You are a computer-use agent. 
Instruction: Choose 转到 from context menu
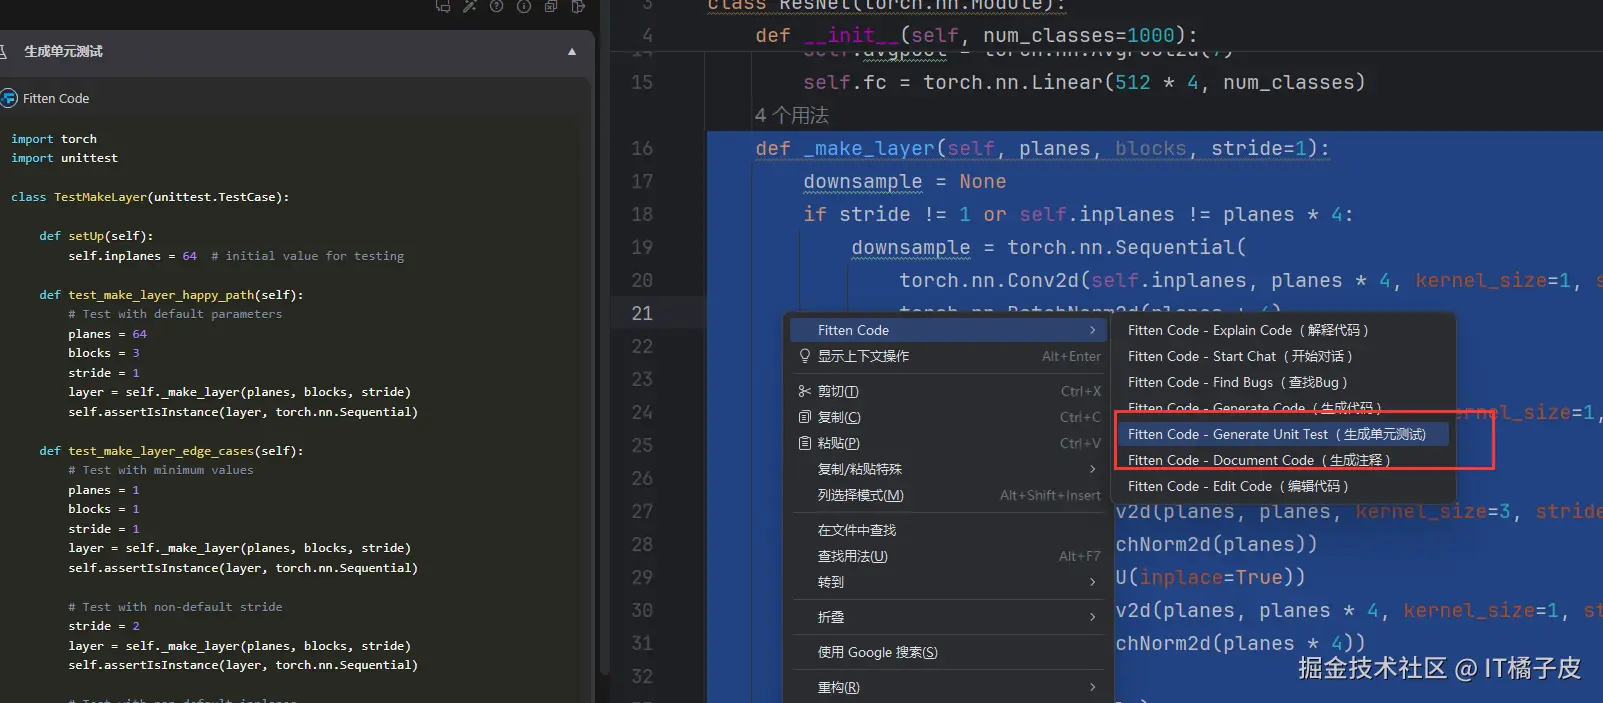(948, 582)
